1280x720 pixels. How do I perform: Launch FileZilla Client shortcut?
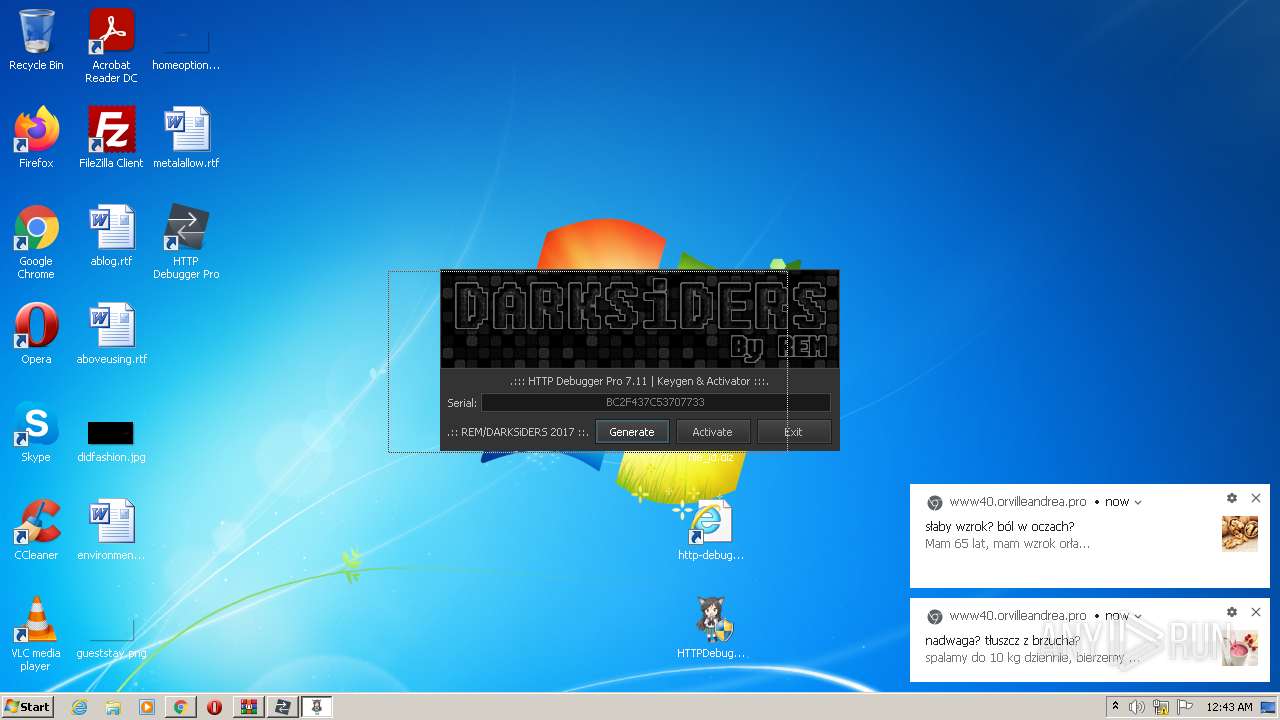point(111,137)
